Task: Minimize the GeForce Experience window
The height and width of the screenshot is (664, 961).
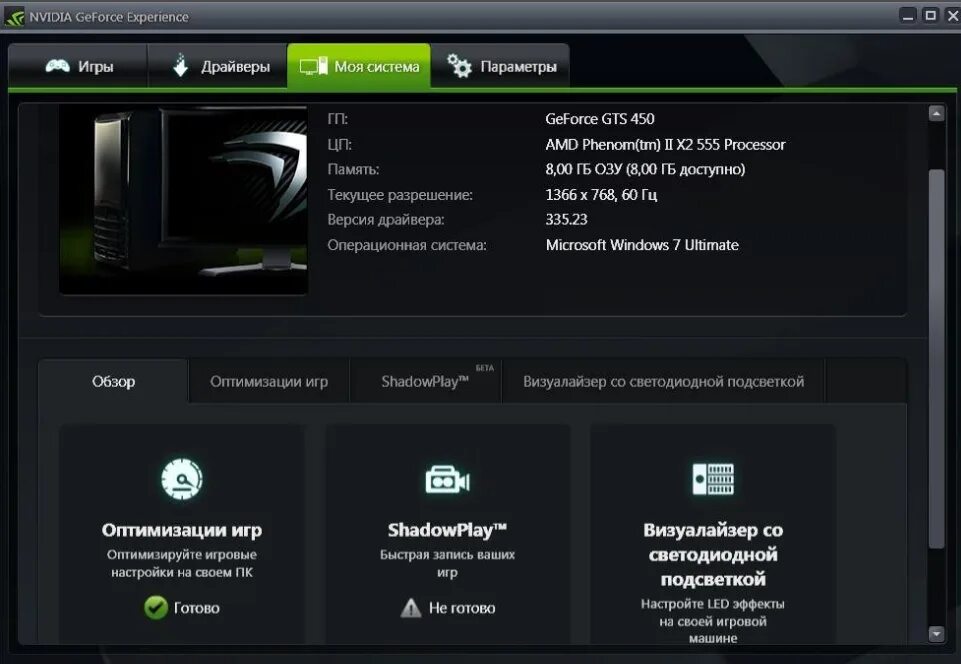Action: point(908,17)
